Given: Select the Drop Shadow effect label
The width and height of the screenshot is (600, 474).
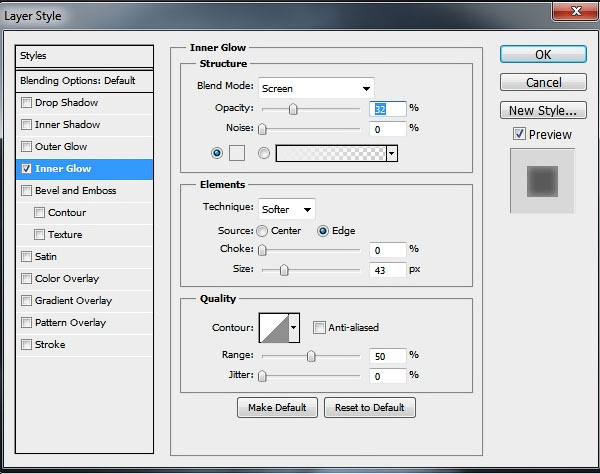Looking at the screenshot, I should pyautogui.click(x=66, y=103).
